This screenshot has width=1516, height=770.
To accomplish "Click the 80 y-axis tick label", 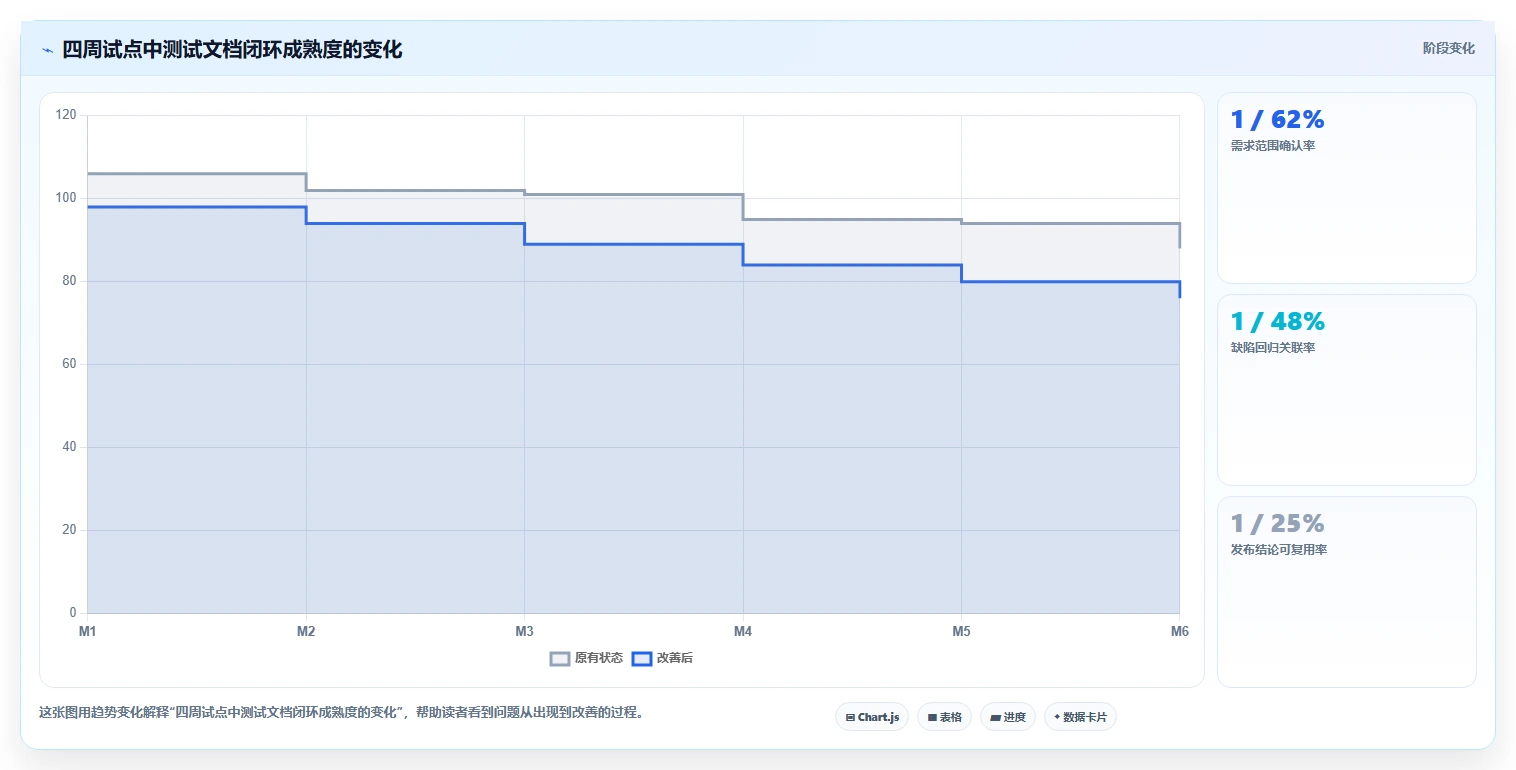I will pyautogui.click(x=70, y=281).
